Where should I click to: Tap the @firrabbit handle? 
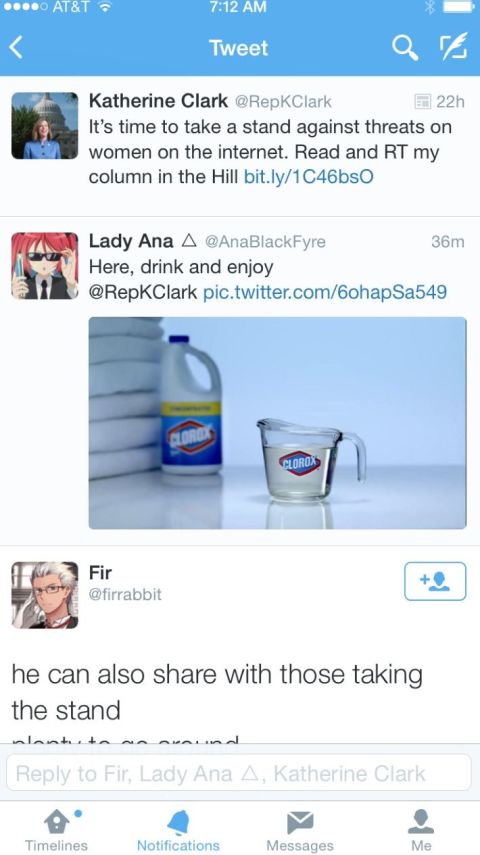pyautogui.click(x=125, y=594)
